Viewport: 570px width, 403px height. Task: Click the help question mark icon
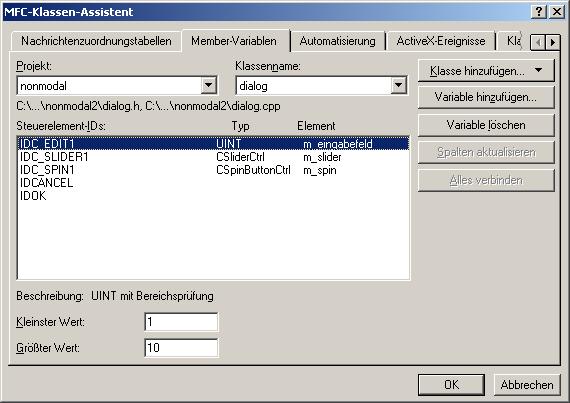tap(539, 12)
